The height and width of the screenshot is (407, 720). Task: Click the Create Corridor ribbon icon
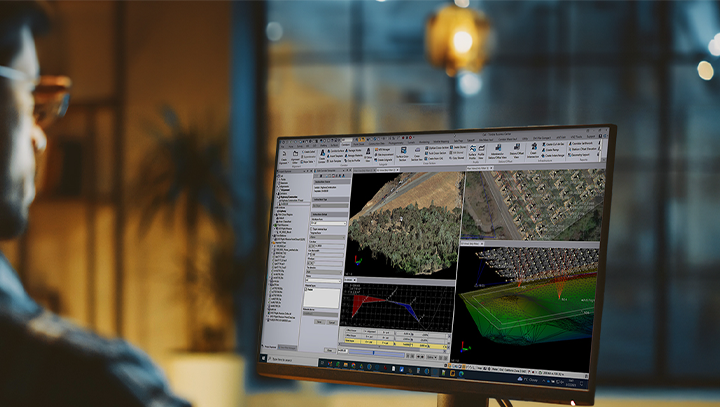tap(322, 156)
